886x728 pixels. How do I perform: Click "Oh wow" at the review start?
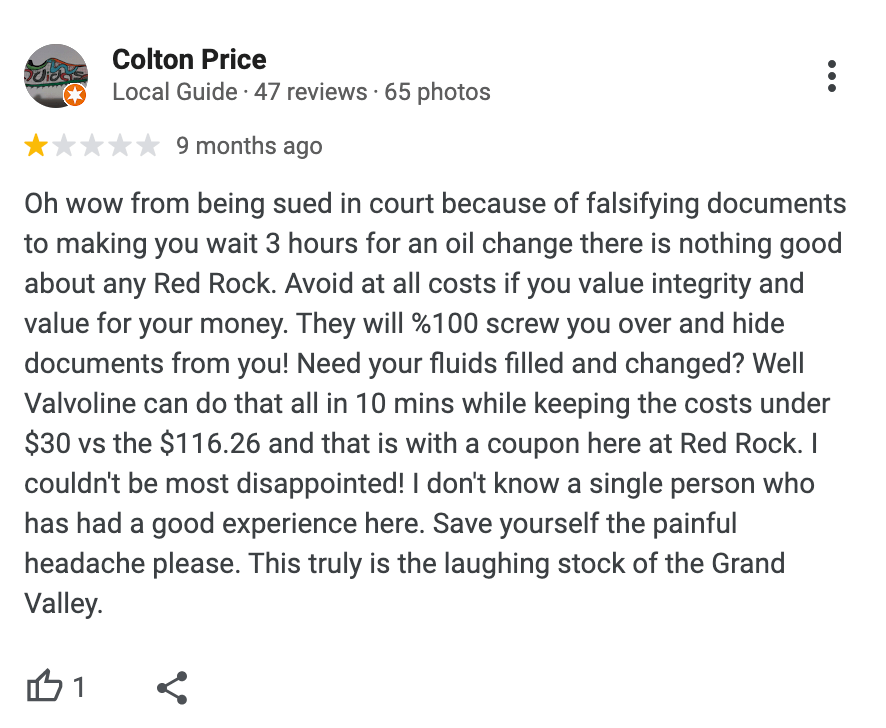click(x=60, y=204)
